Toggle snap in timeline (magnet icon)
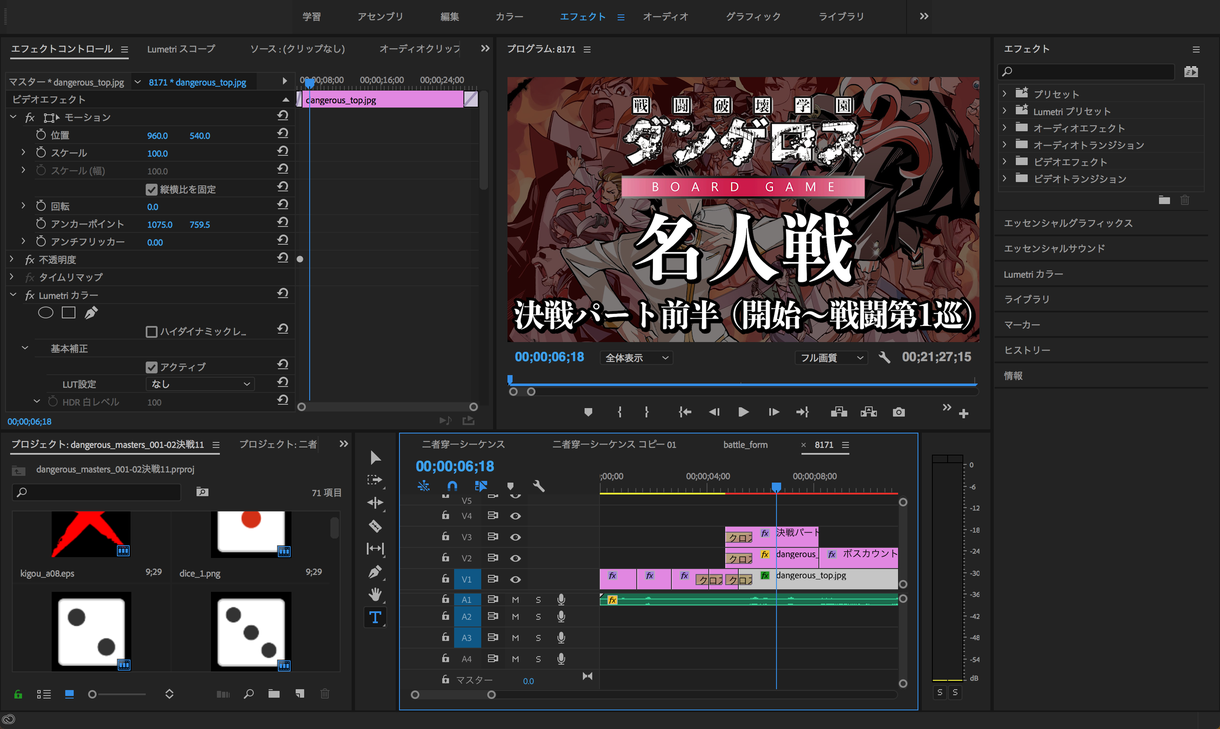 coord(452,486)
